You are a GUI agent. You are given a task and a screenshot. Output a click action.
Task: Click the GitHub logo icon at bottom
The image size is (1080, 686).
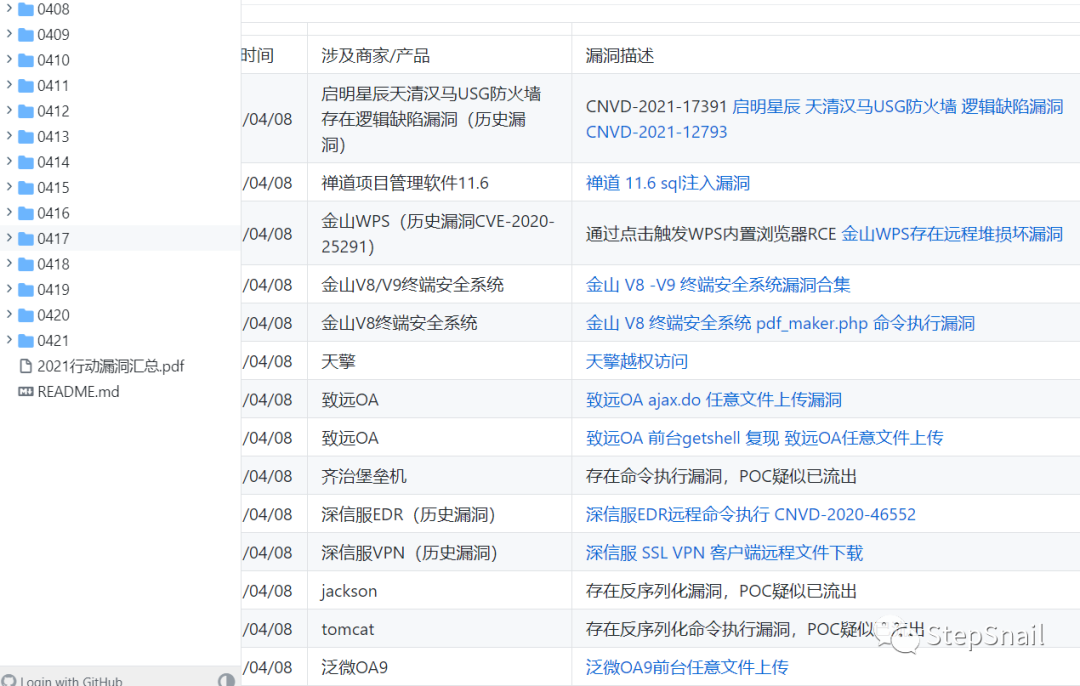pos(9,680)
